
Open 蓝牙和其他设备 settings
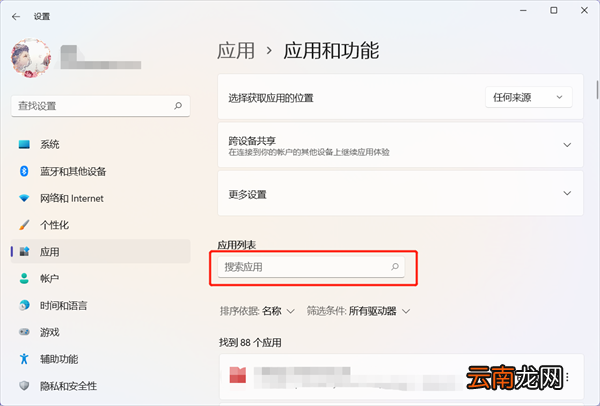tap(101, 171)
